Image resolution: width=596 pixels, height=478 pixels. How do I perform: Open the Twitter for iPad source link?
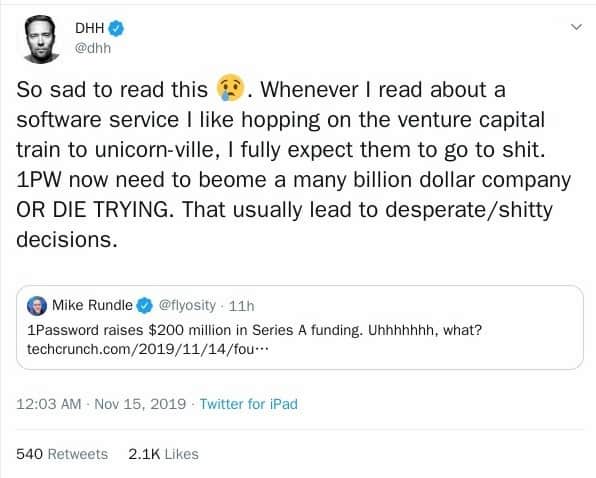tap(249, 404)
